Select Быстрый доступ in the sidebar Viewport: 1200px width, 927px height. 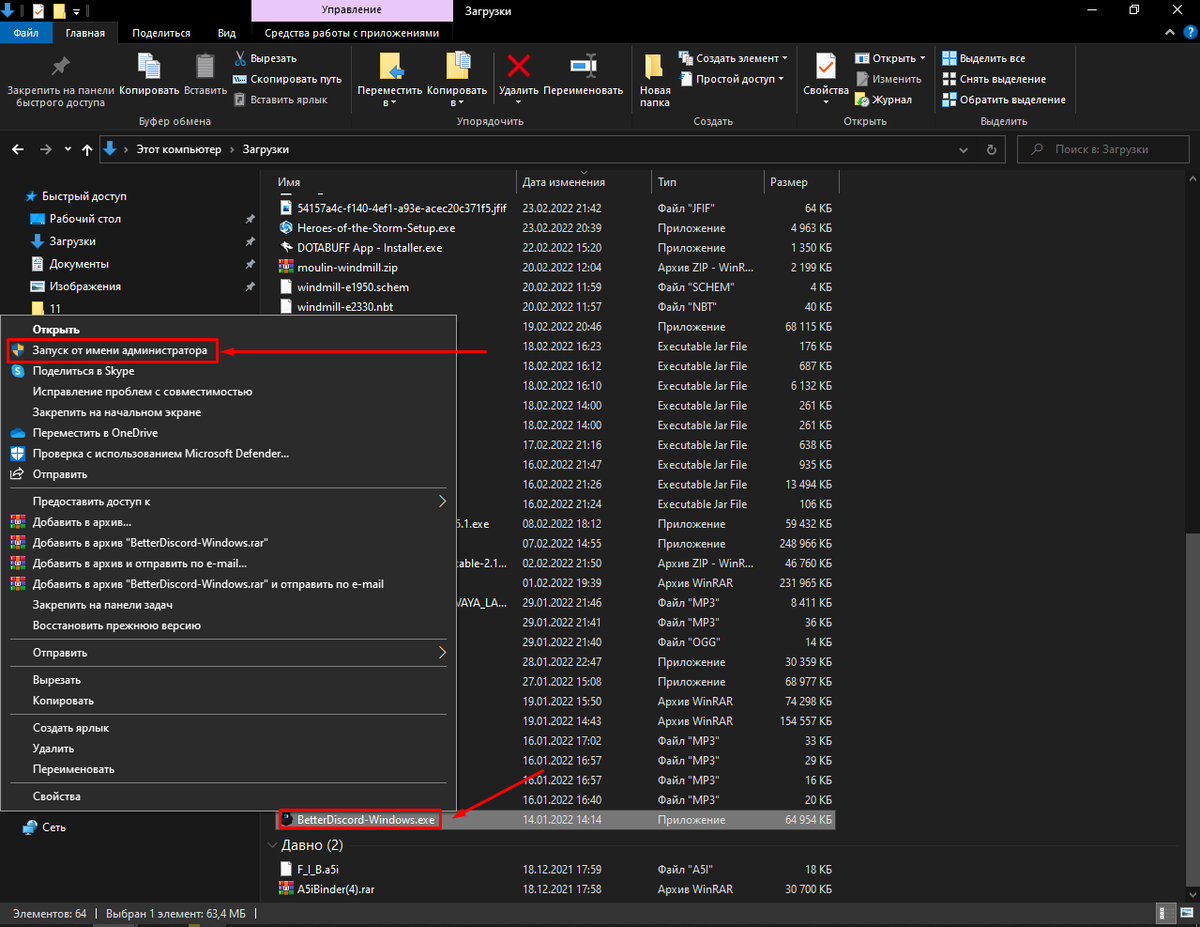(x=84, y=196)
